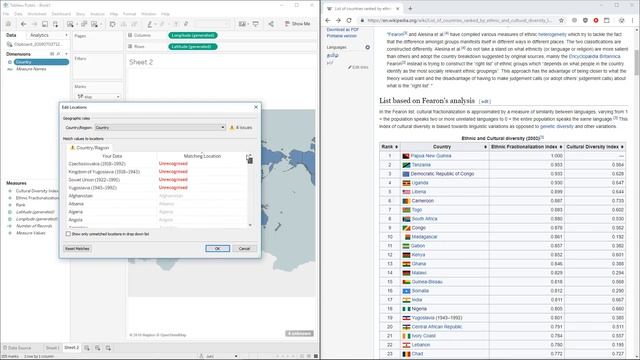
Task: Click the Chrome address bar URL
Action: 459,20
